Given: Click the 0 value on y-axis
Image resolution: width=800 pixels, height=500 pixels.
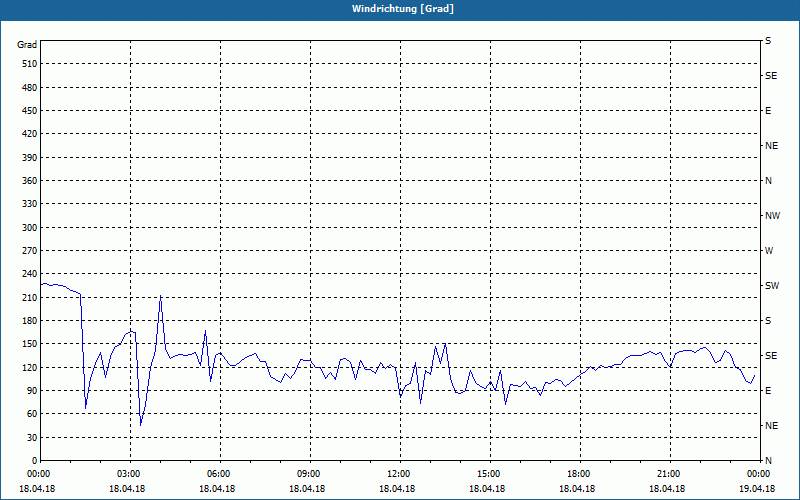Looking at the screenshot, I should [35, 461].
